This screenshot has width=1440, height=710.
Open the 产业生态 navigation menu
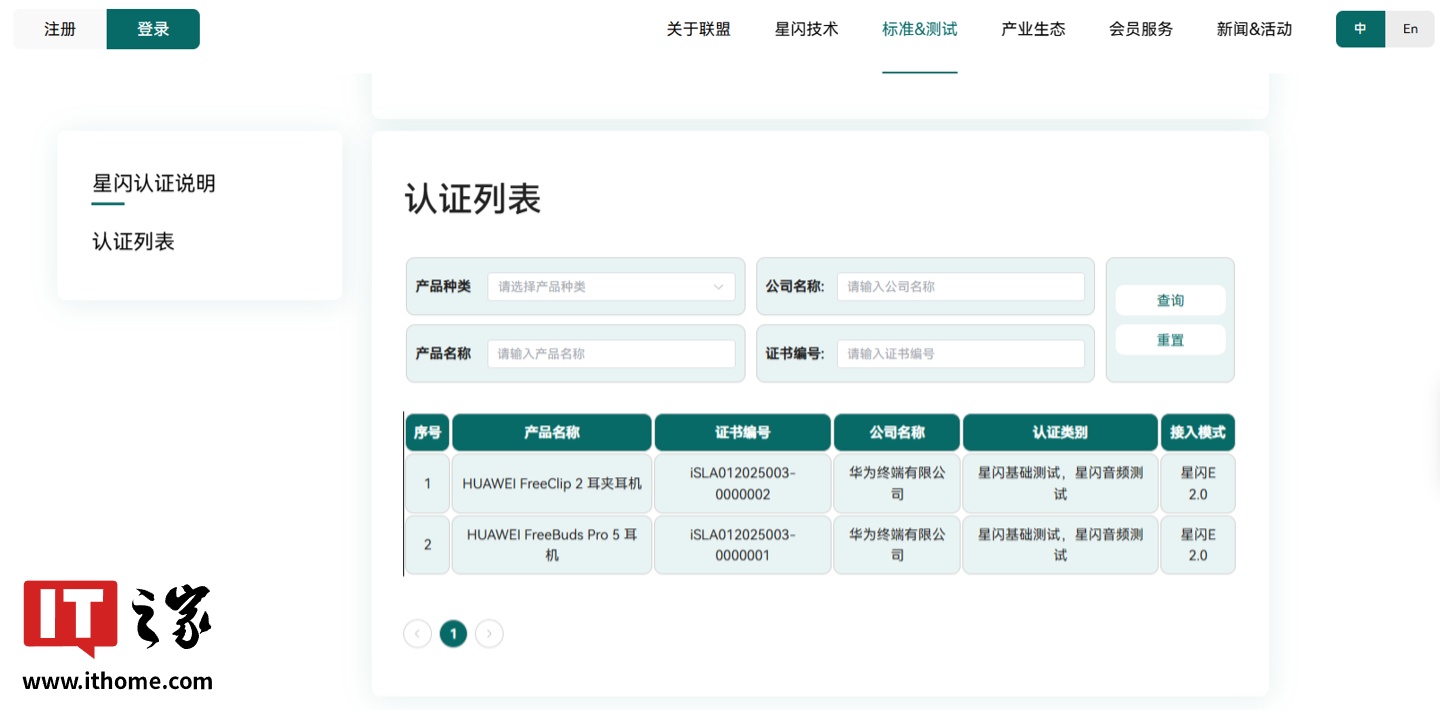tap(1033, 30)
